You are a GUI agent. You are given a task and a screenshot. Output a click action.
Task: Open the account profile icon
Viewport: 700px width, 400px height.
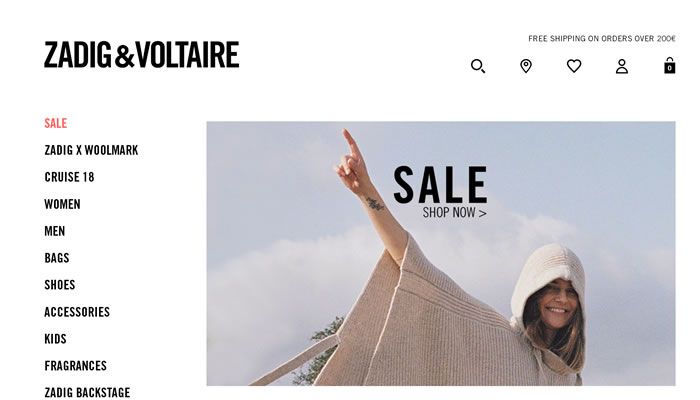point(622,66)
